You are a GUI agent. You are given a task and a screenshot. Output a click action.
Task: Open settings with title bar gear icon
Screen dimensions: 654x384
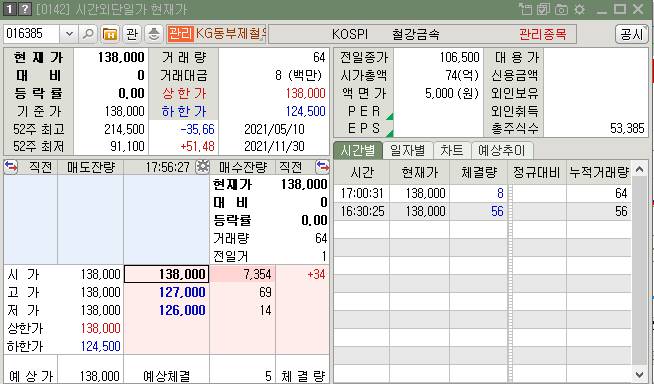pos(580,9)
